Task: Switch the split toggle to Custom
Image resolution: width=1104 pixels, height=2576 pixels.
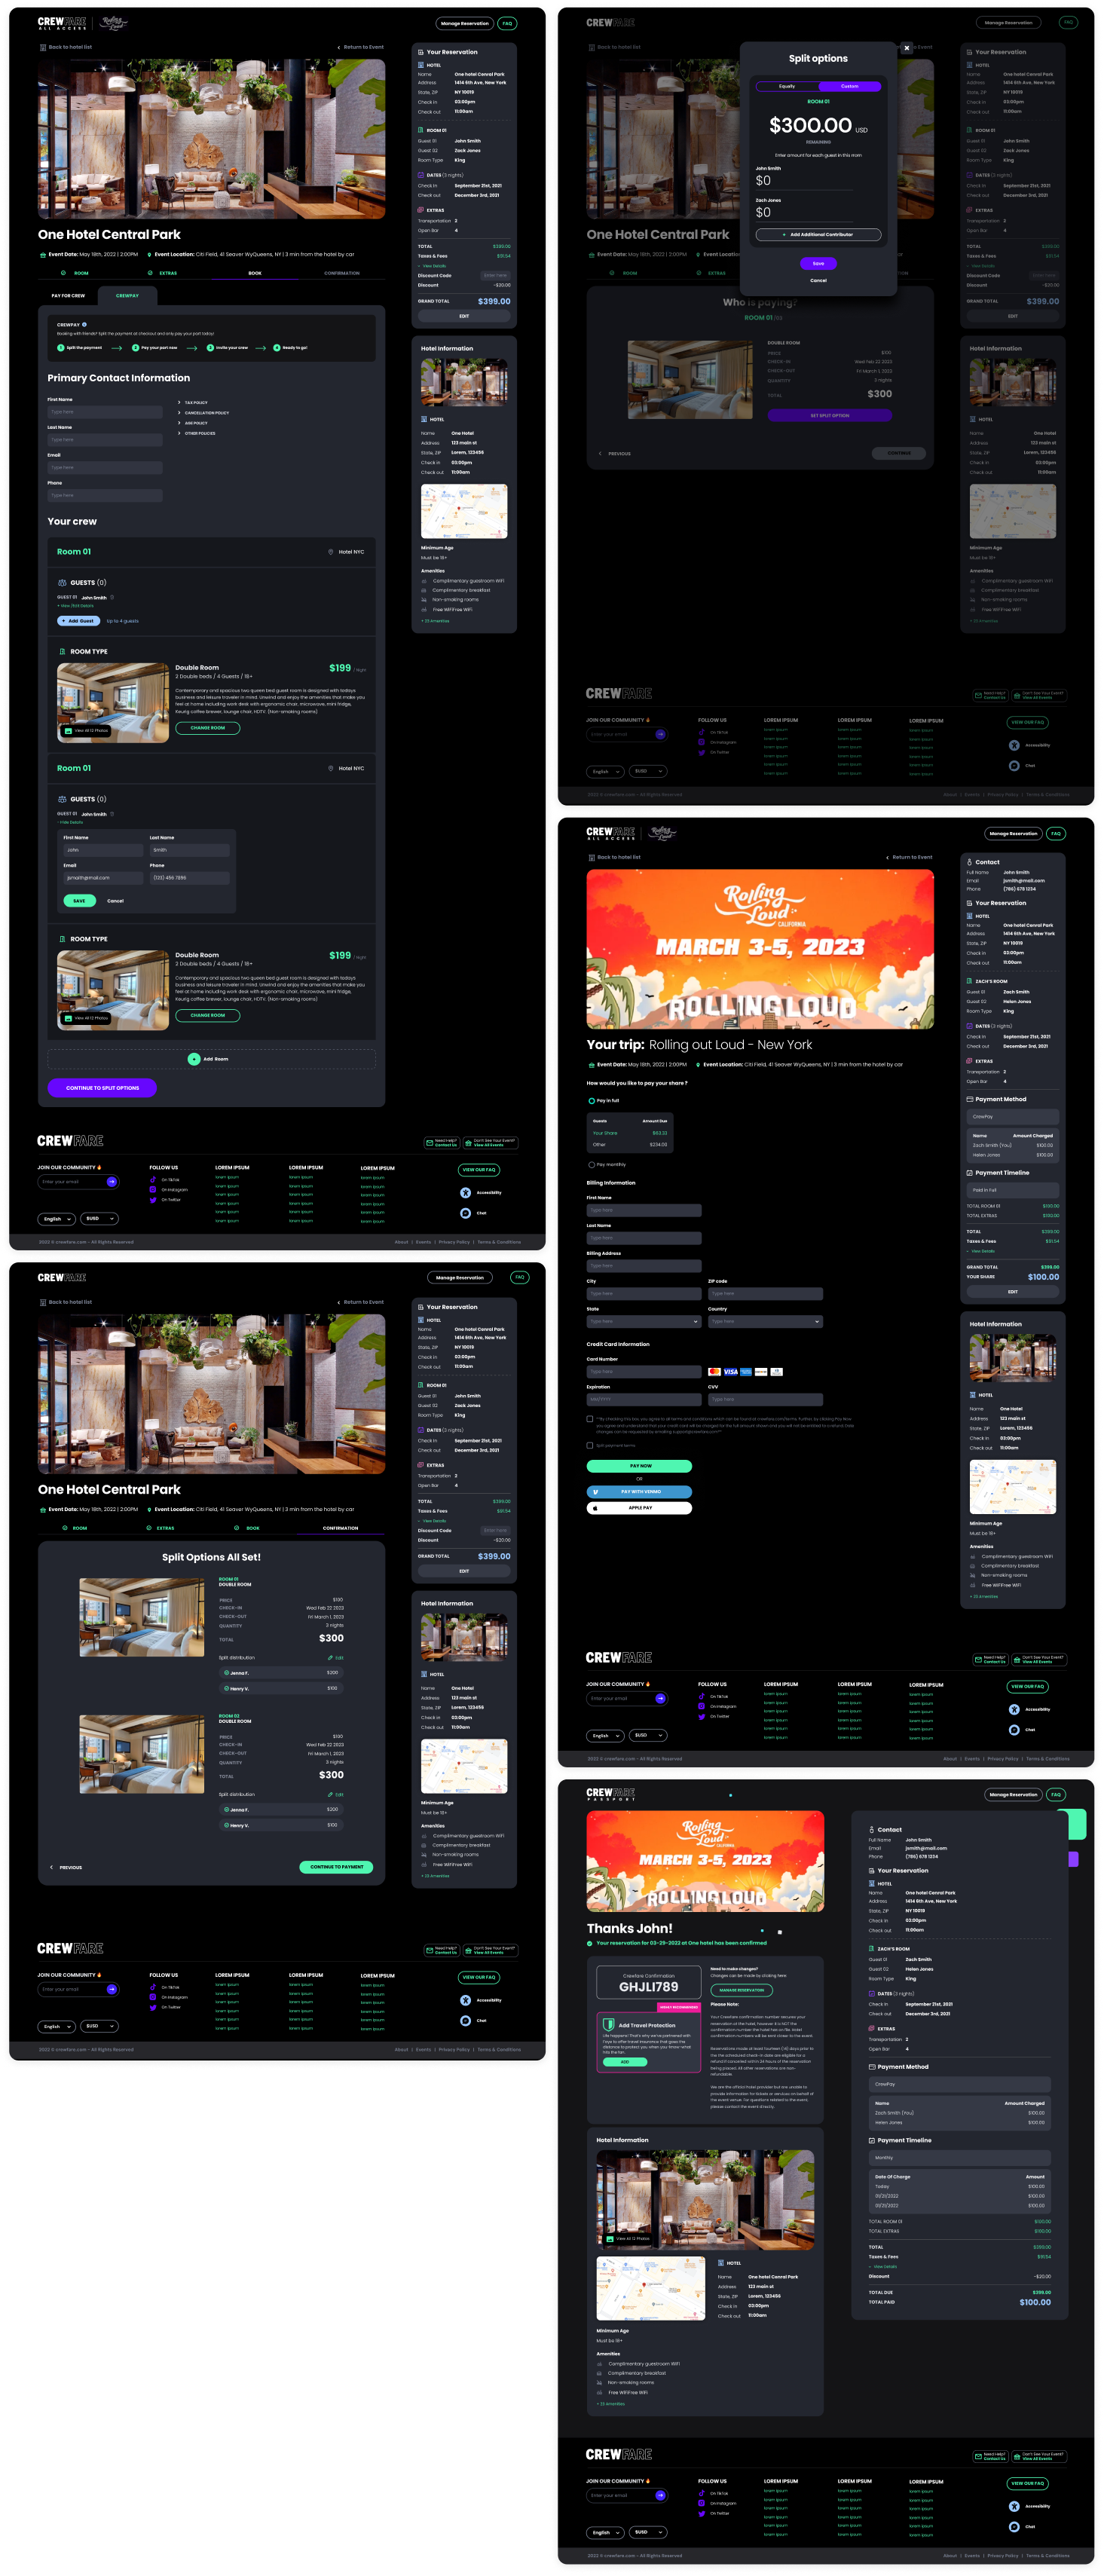Action: pyautogui.click(x=849, y=86)
